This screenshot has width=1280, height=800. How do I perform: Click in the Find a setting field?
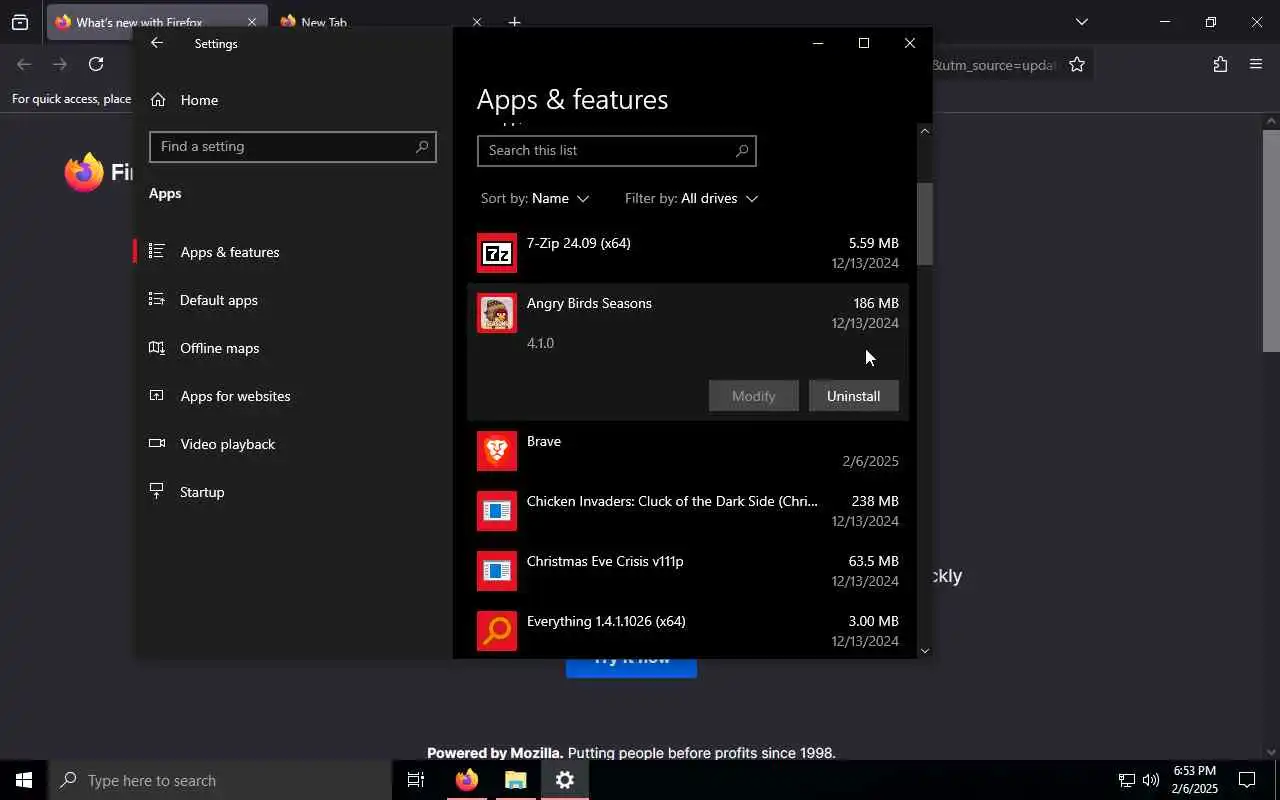292,147
